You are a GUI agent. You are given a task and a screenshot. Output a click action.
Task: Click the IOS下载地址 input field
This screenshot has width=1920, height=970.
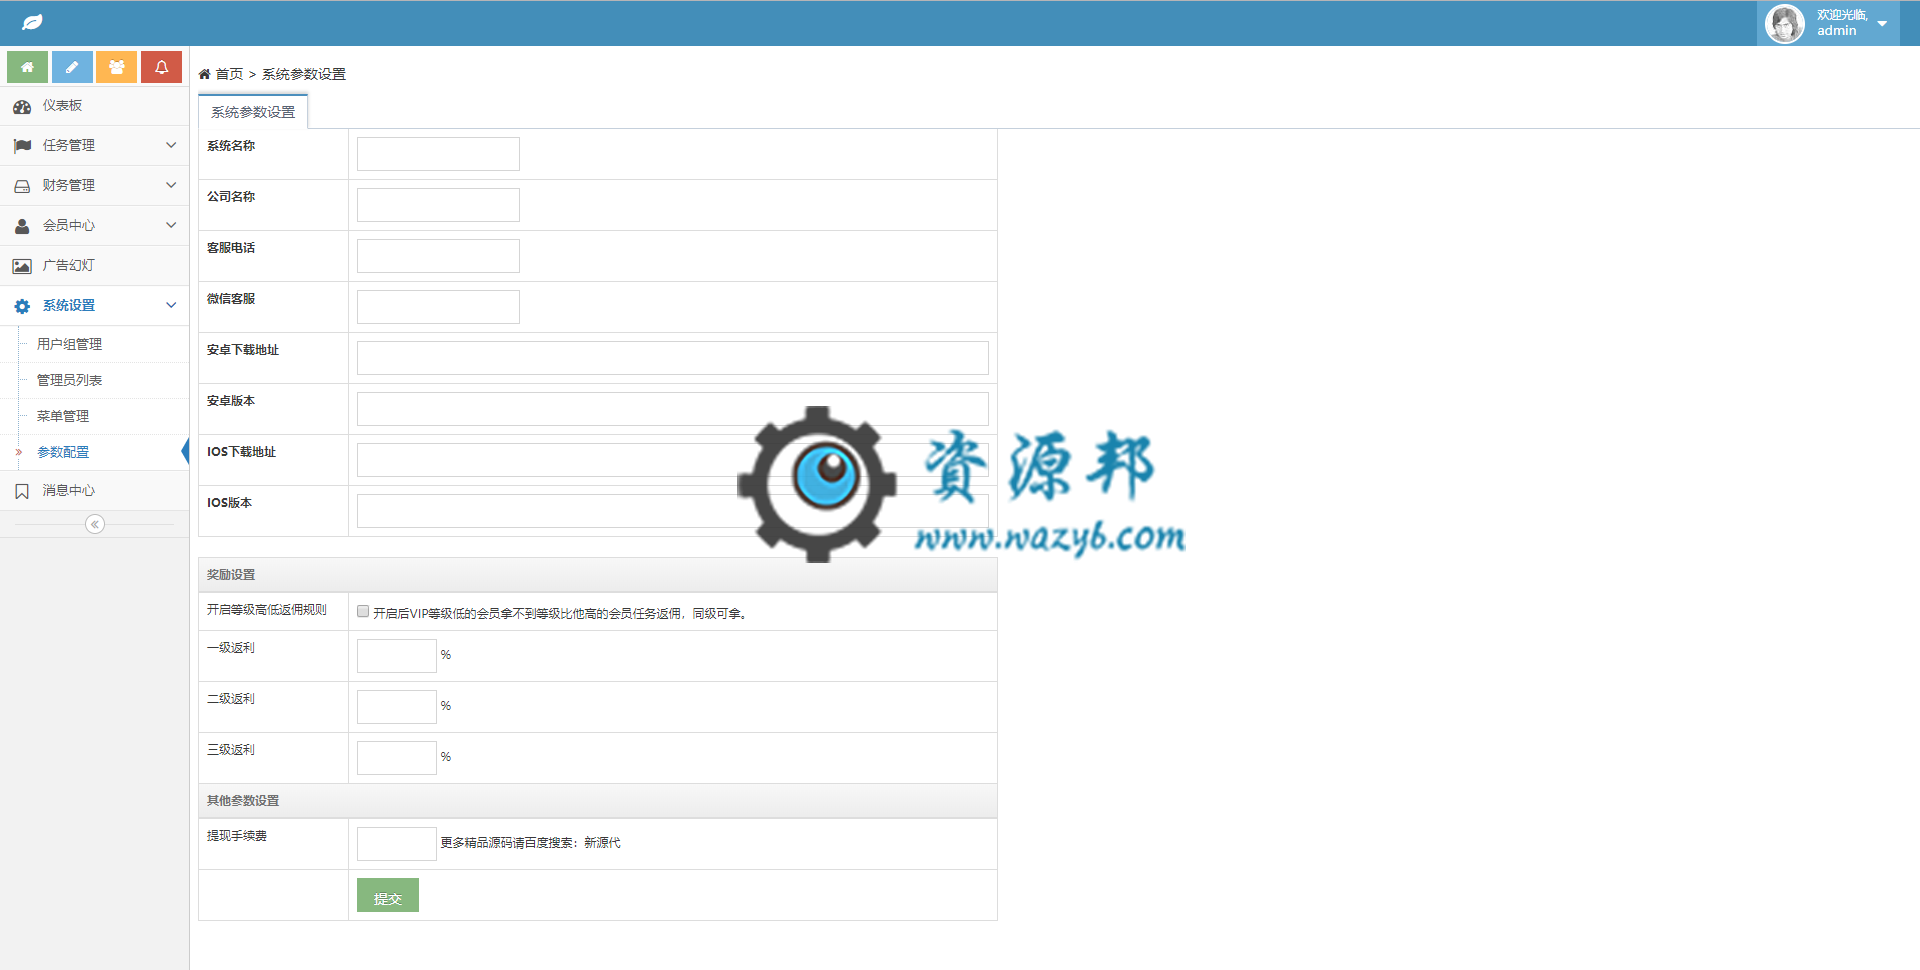point(673,460)
